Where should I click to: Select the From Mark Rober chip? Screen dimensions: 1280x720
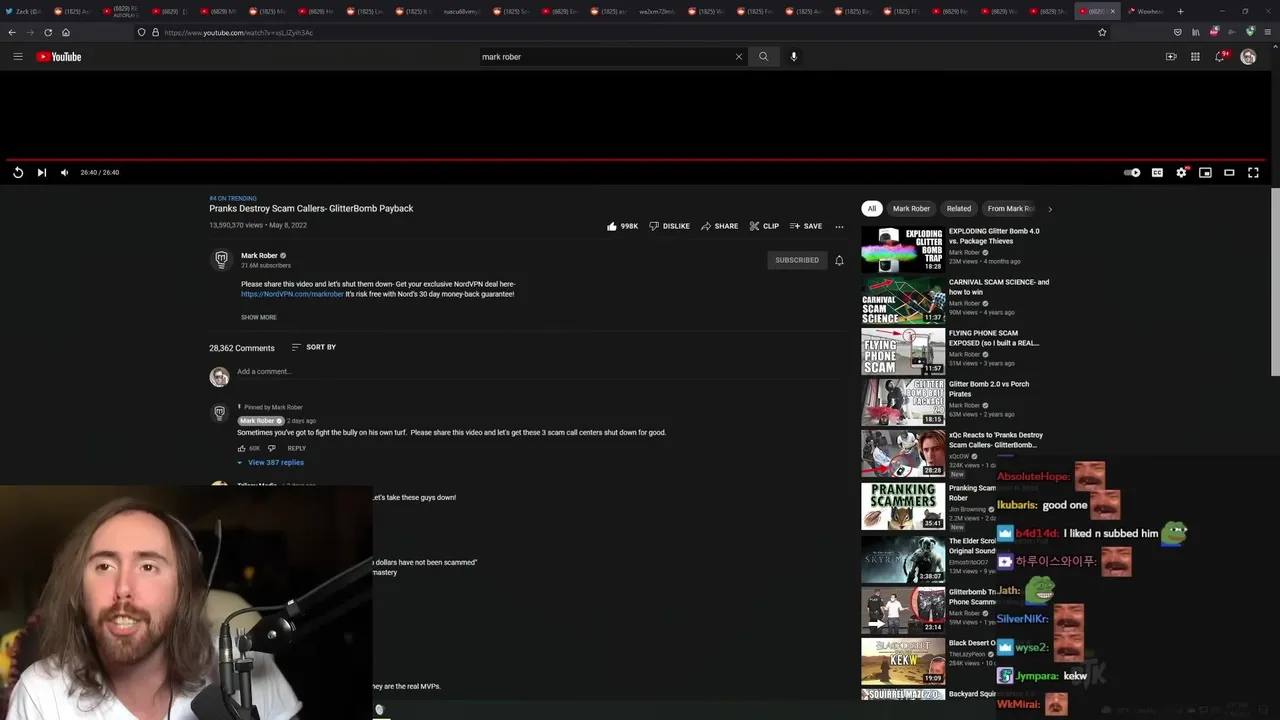tap(1011, 209)
